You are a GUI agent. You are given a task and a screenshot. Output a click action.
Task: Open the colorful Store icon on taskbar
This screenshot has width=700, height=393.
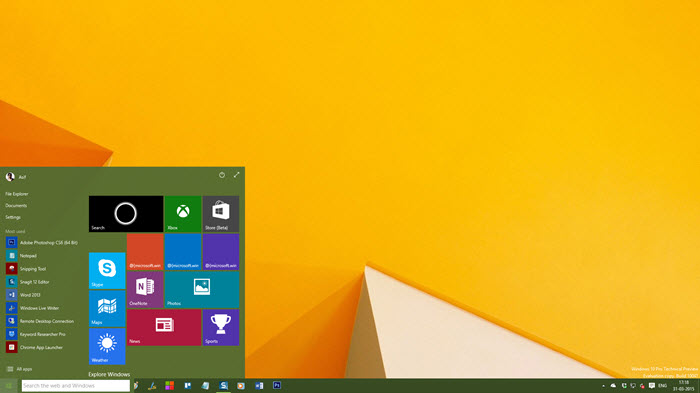(170, 386)
